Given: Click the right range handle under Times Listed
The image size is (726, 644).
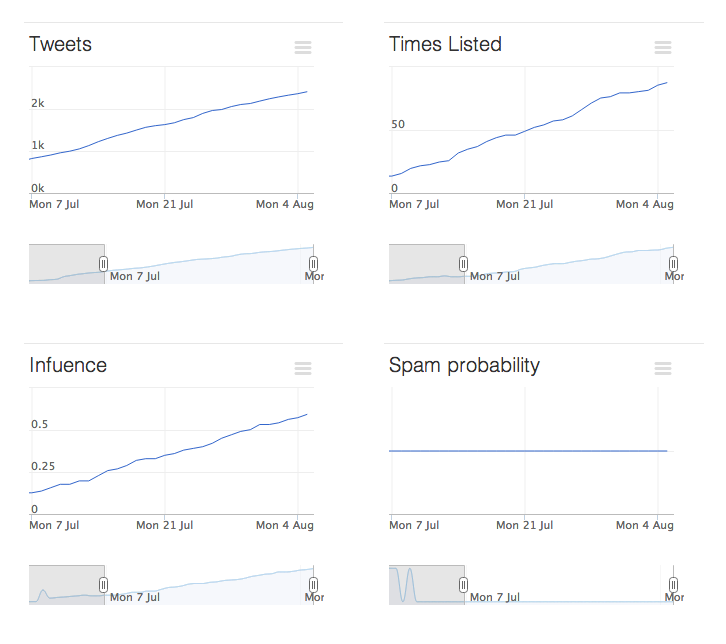Looking at the screenshot, I should [x=673, y=263].
